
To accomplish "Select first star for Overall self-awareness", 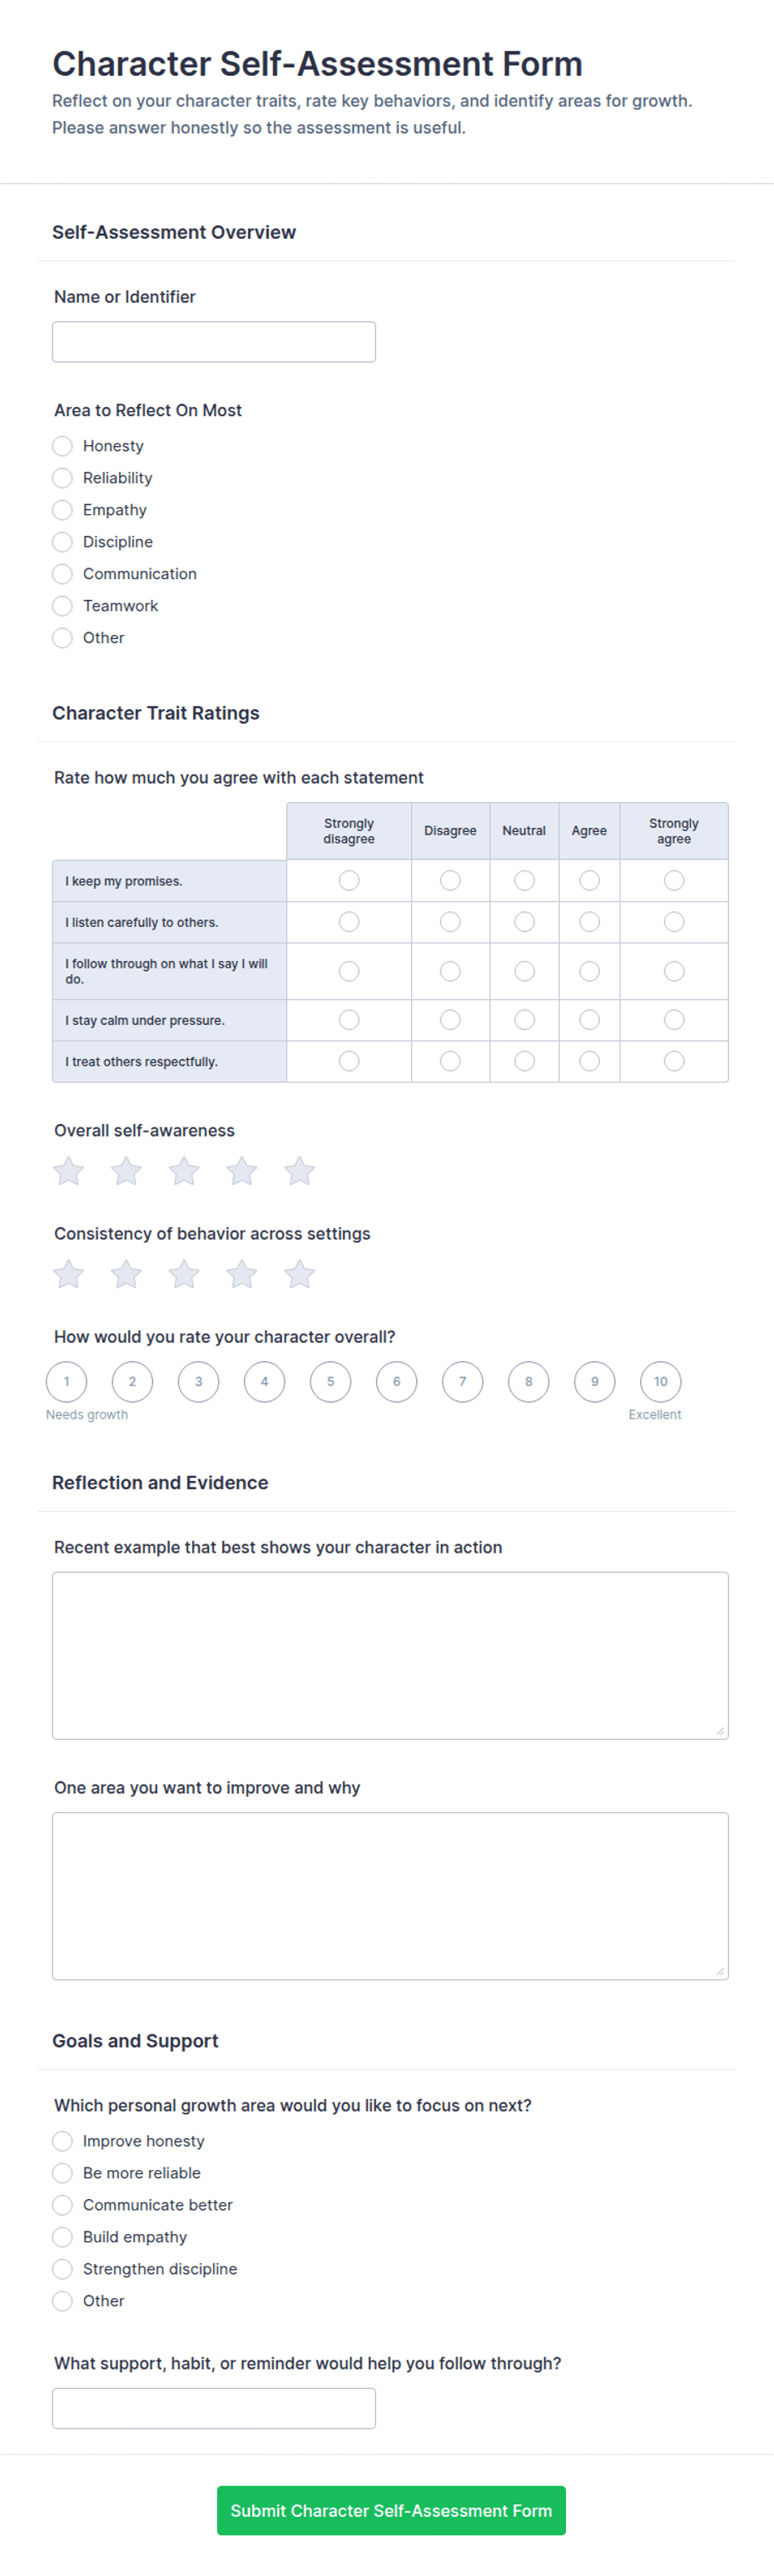I will [x=68, y=1171].
